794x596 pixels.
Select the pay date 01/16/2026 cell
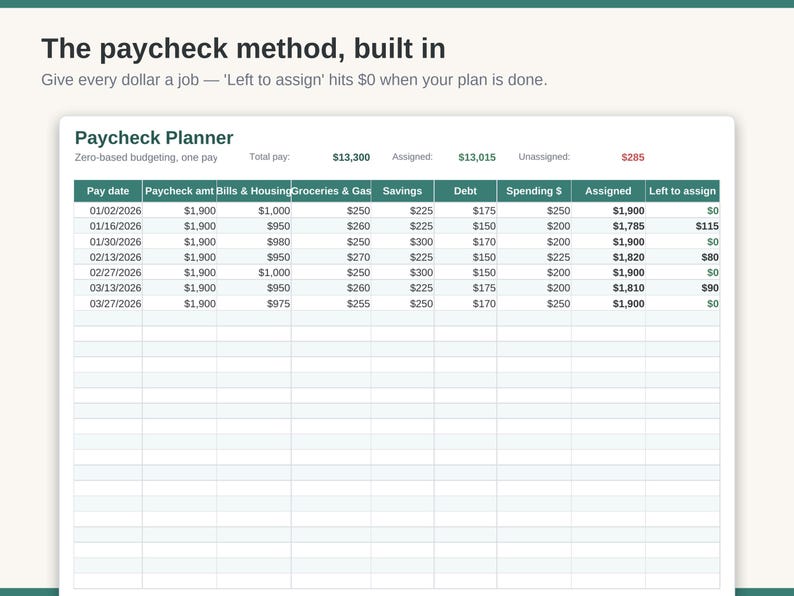108,226
